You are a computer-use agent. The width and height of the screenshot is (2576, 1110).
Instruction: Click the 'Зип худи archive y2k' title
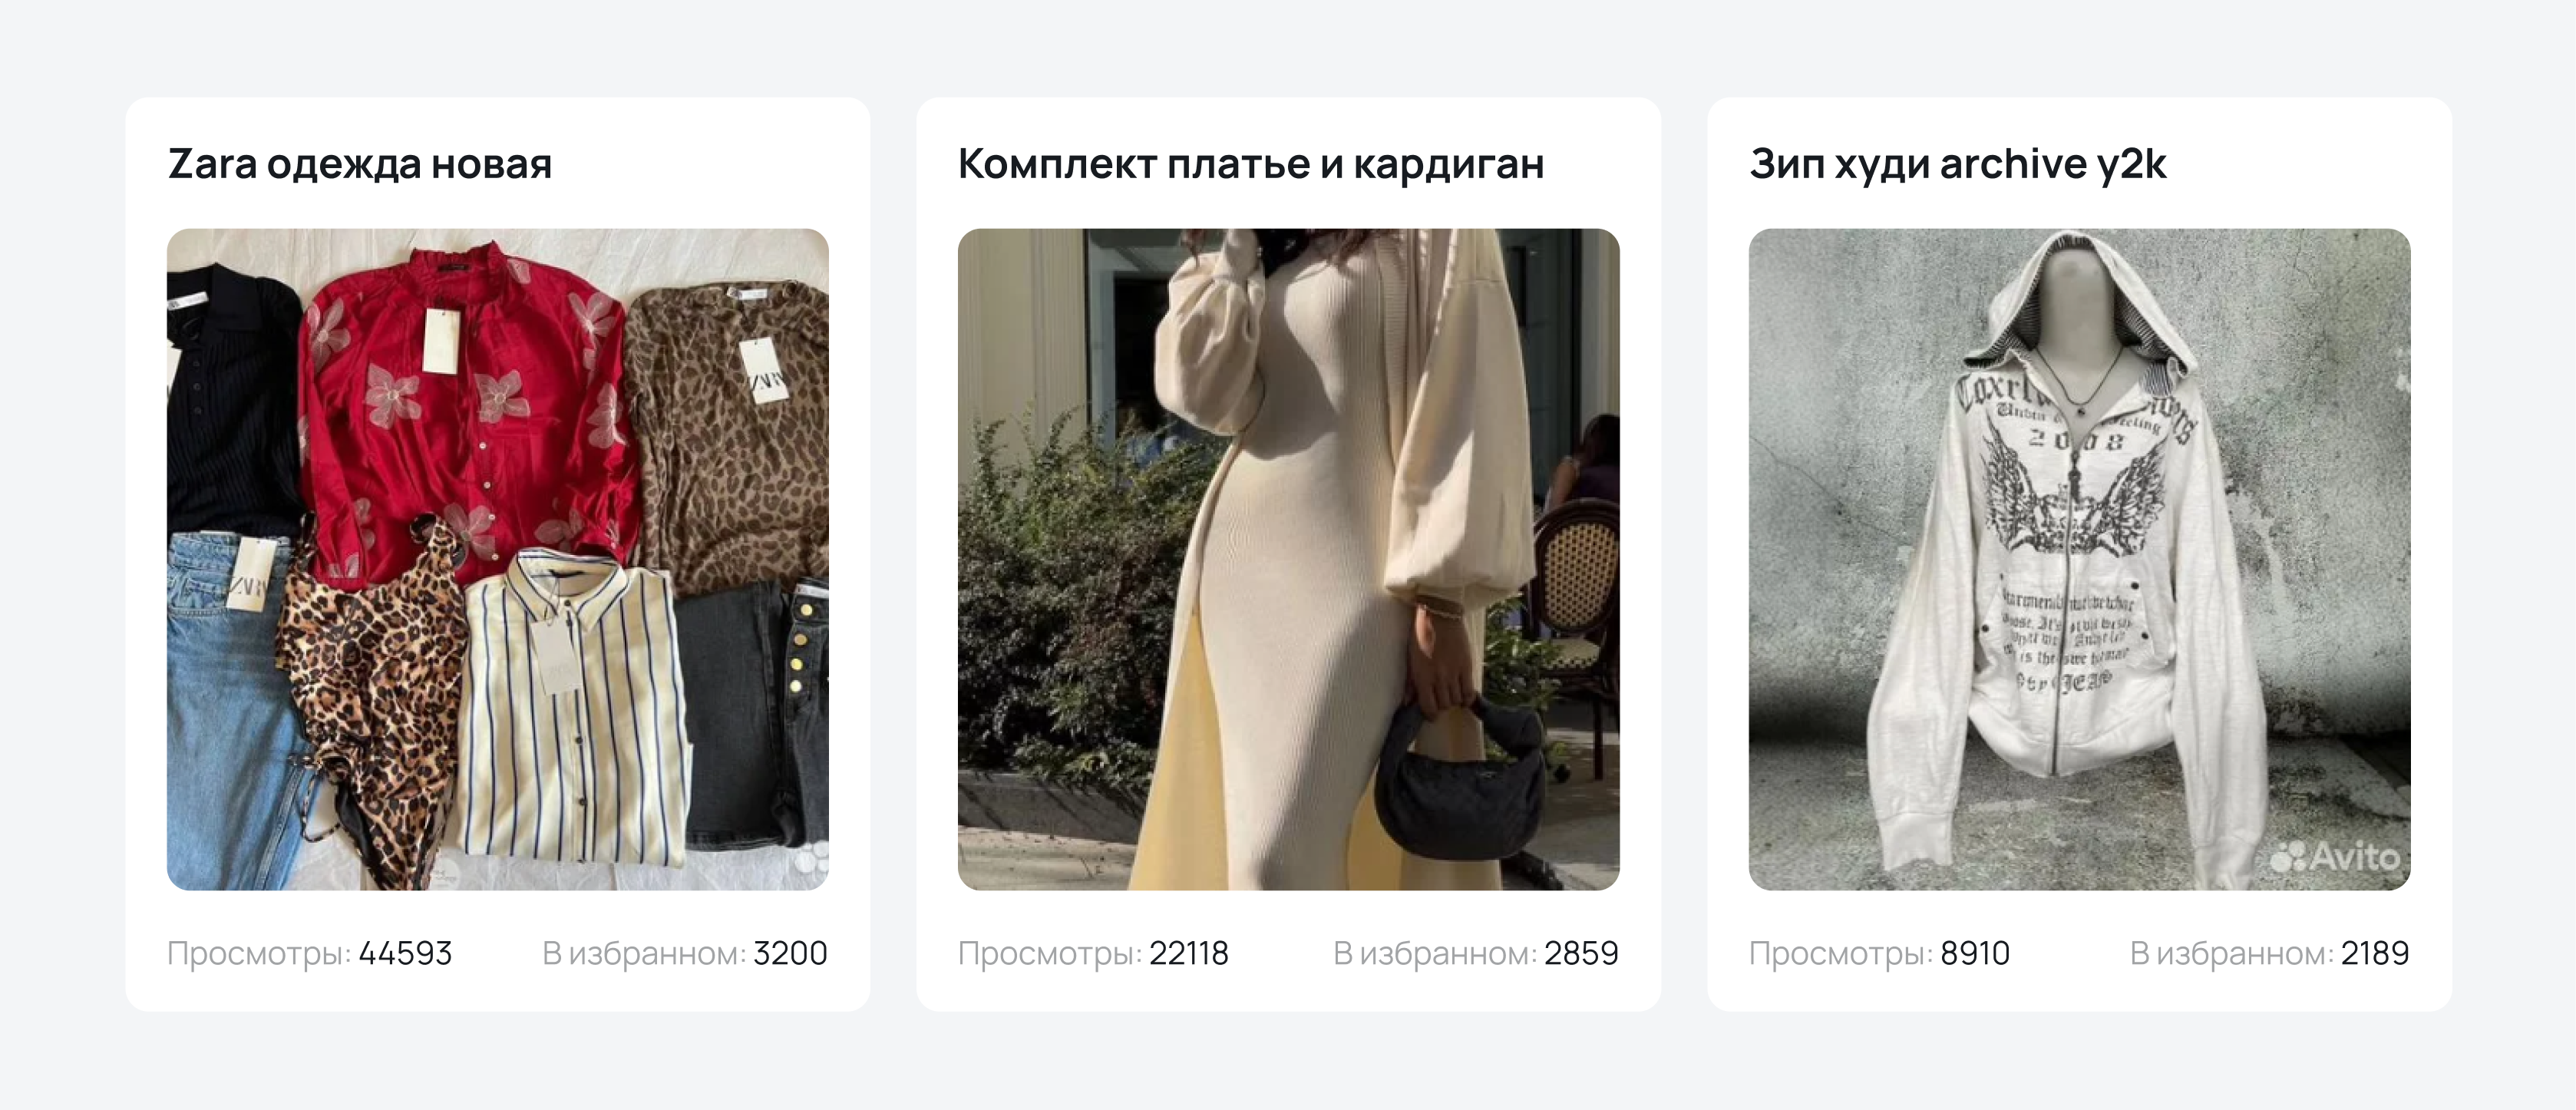(x=1958, y=164)
